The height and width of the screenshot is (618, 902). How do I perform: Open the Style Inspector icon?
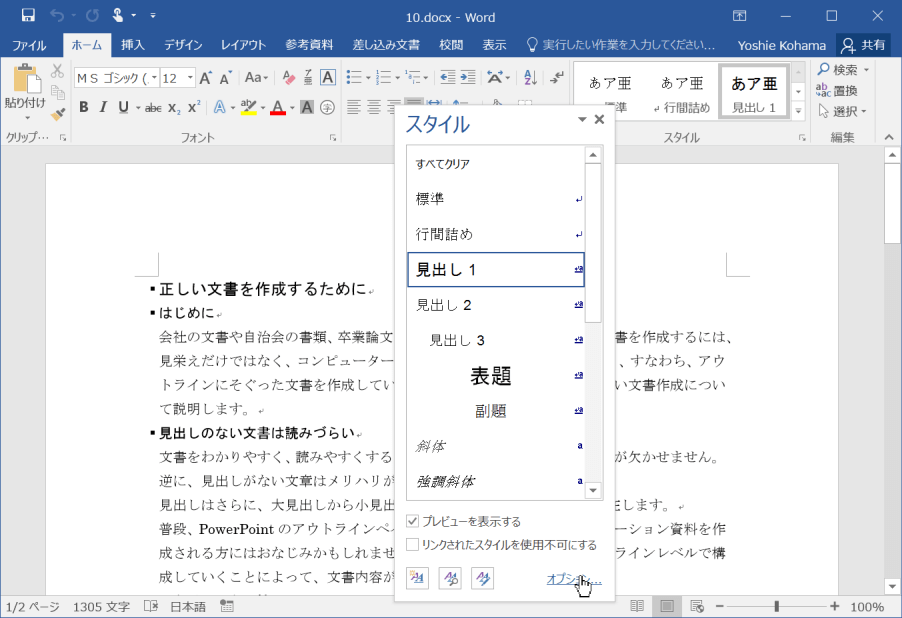coord(450,577)
